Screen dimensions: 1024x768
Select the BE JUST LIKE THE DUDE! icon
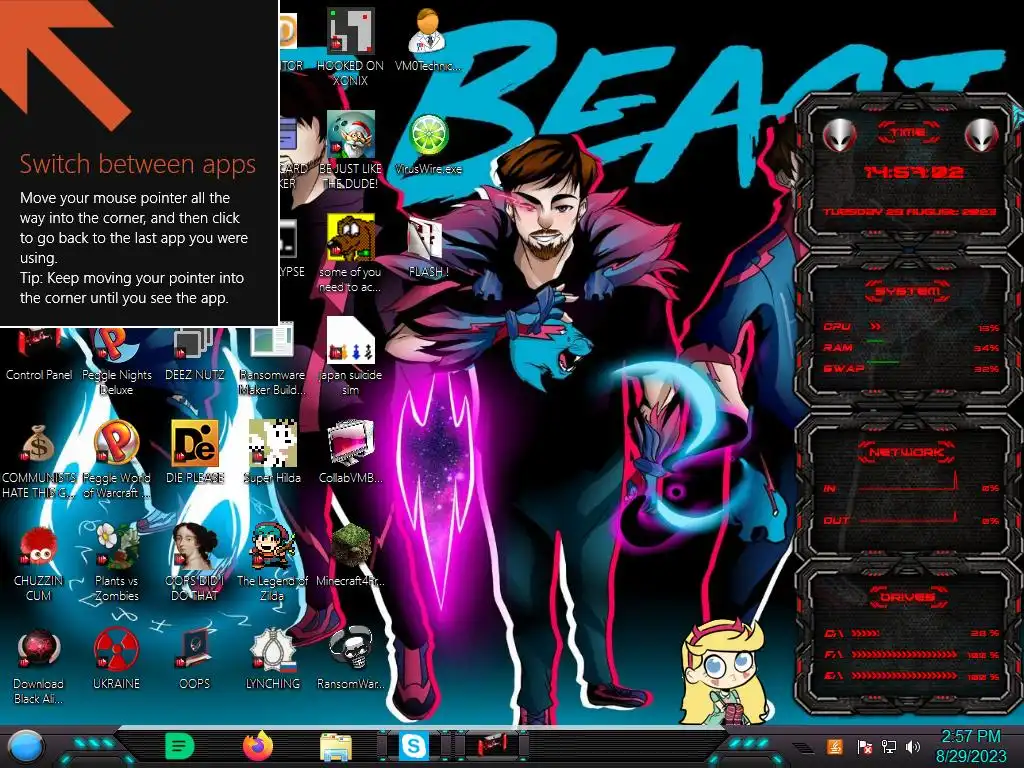(x=350, y=150)
